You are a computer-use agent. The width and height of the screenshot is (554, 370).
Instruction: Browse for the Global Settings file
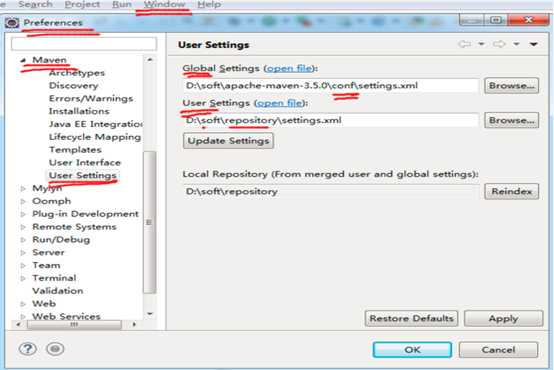pyautogui.click(x=512, y=86)
